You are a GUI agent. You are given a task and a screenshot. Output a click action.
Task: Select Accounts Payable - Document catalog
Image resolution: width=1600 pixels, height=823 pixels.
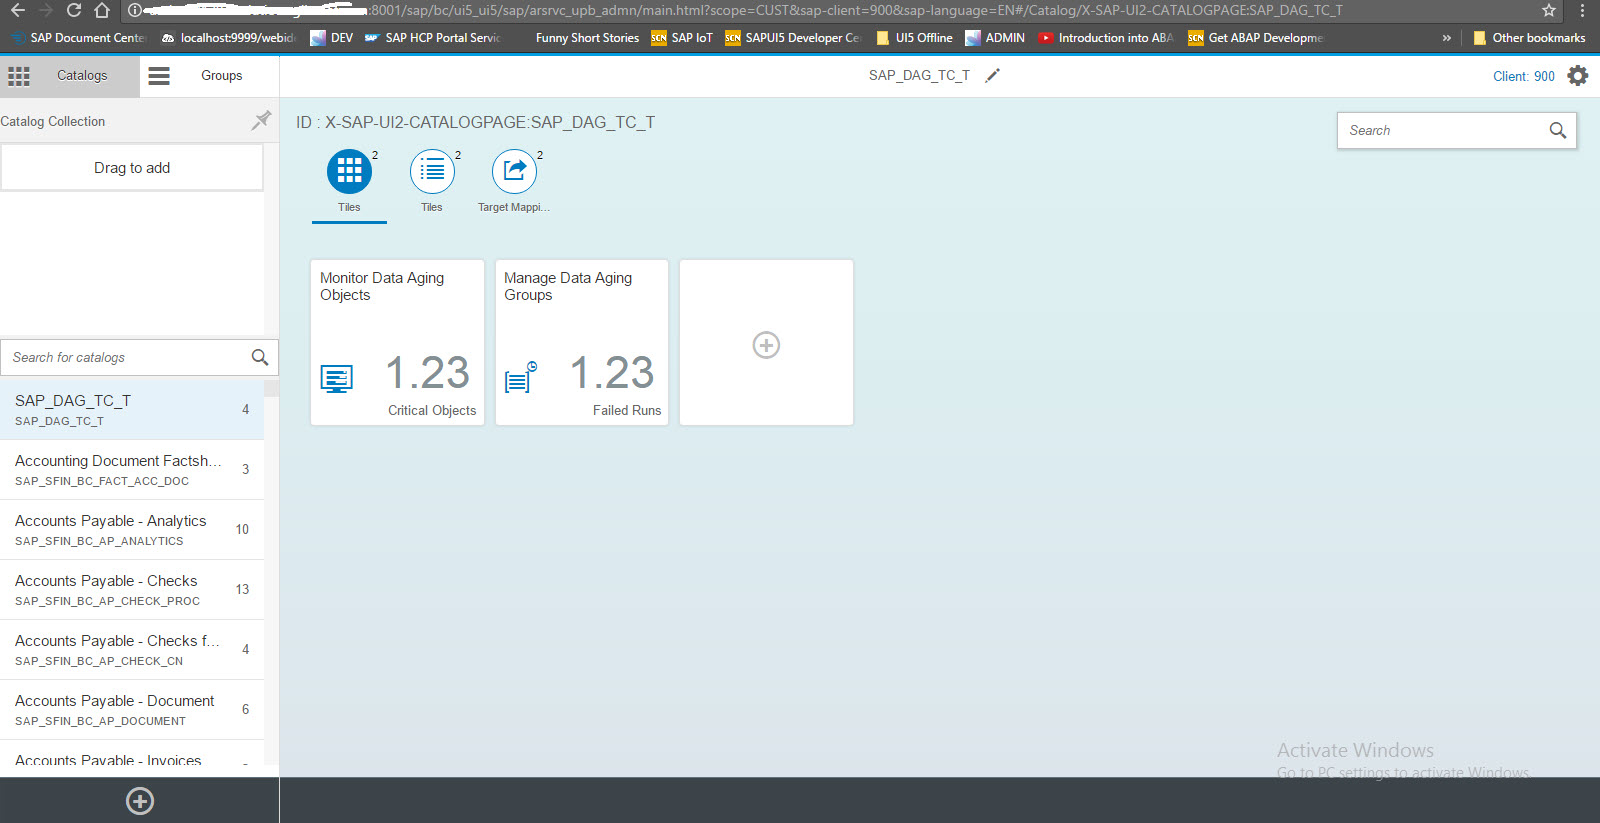click(132, 710)
